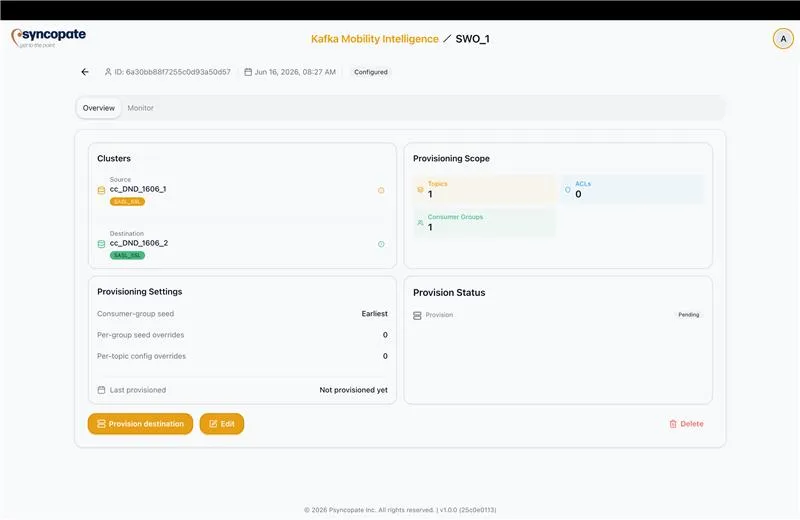Click the ACLs count tile

point(632,189)
